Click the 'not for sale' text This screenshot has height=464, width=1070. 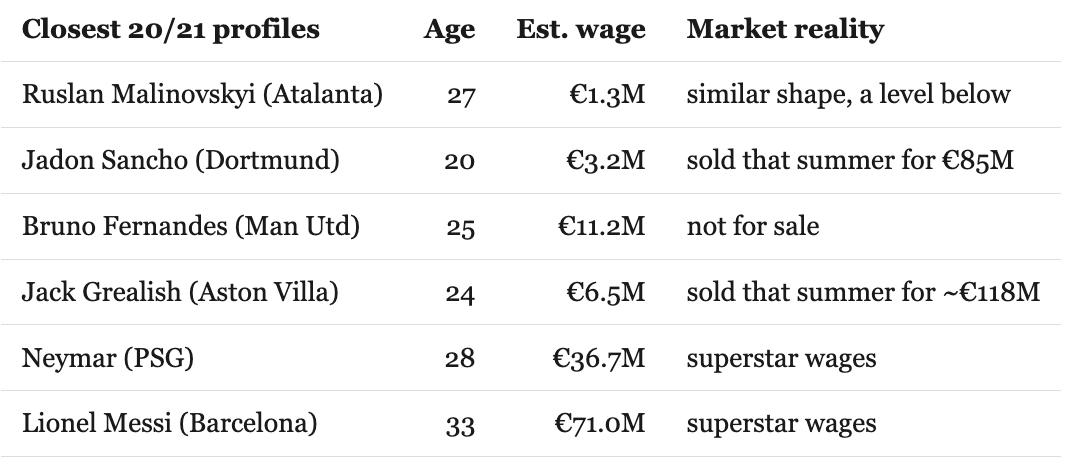tap(753, 226)
